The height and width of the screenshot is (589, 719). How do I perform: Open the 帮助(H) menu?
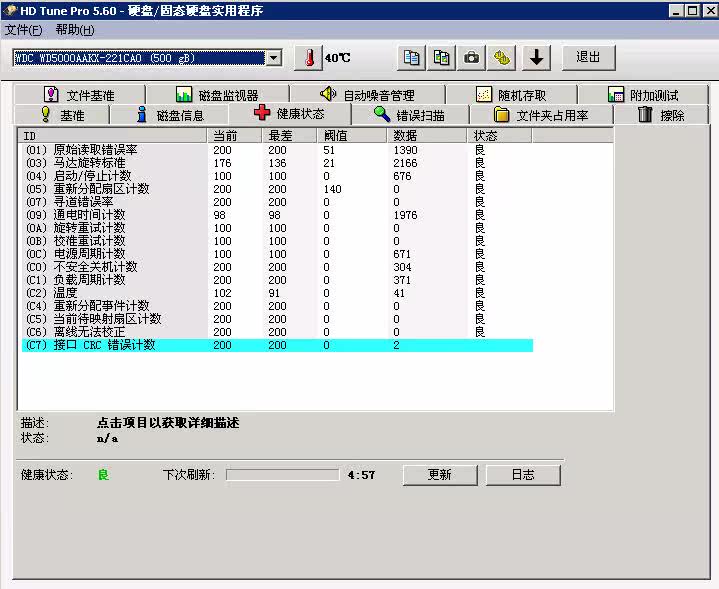[x=75, y=30]
